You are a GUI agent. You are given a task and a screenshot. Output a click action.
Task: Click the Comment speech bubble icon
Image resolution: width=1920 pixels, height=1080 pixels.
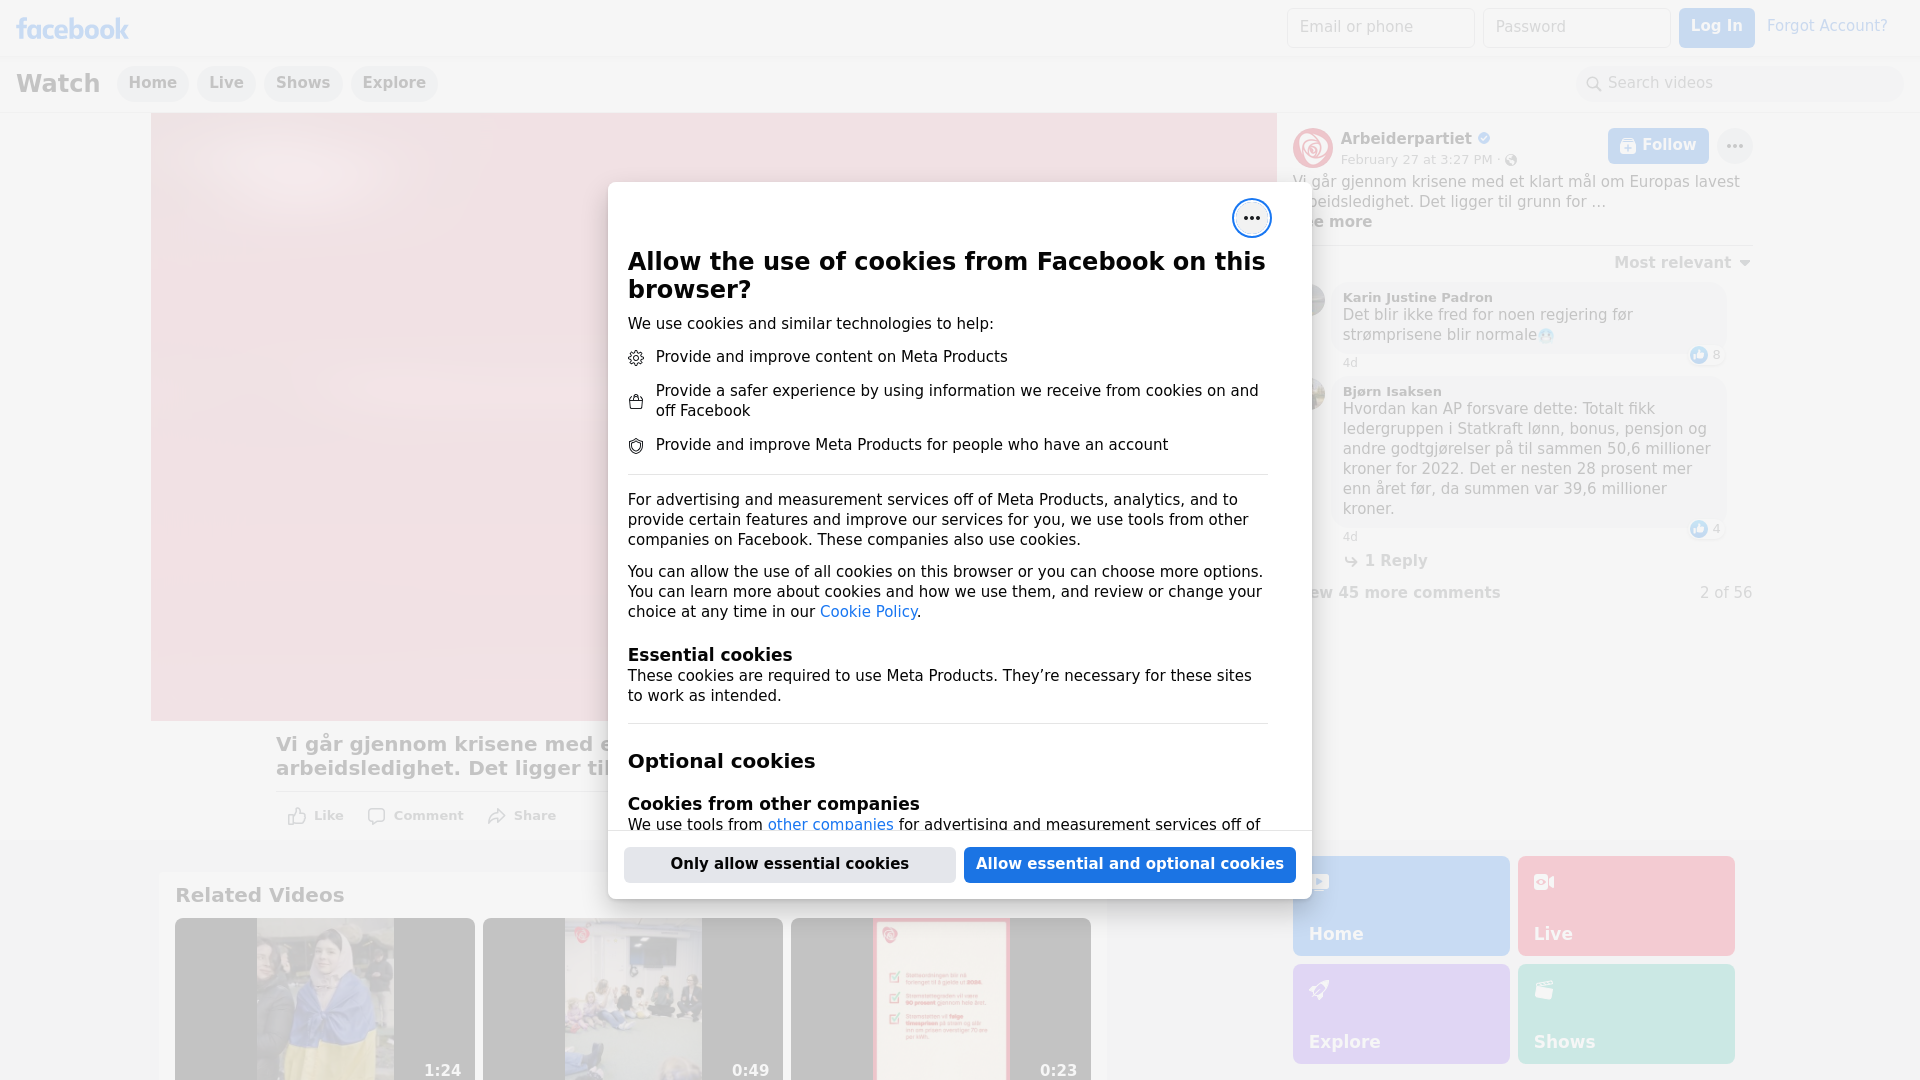point(376,816)
